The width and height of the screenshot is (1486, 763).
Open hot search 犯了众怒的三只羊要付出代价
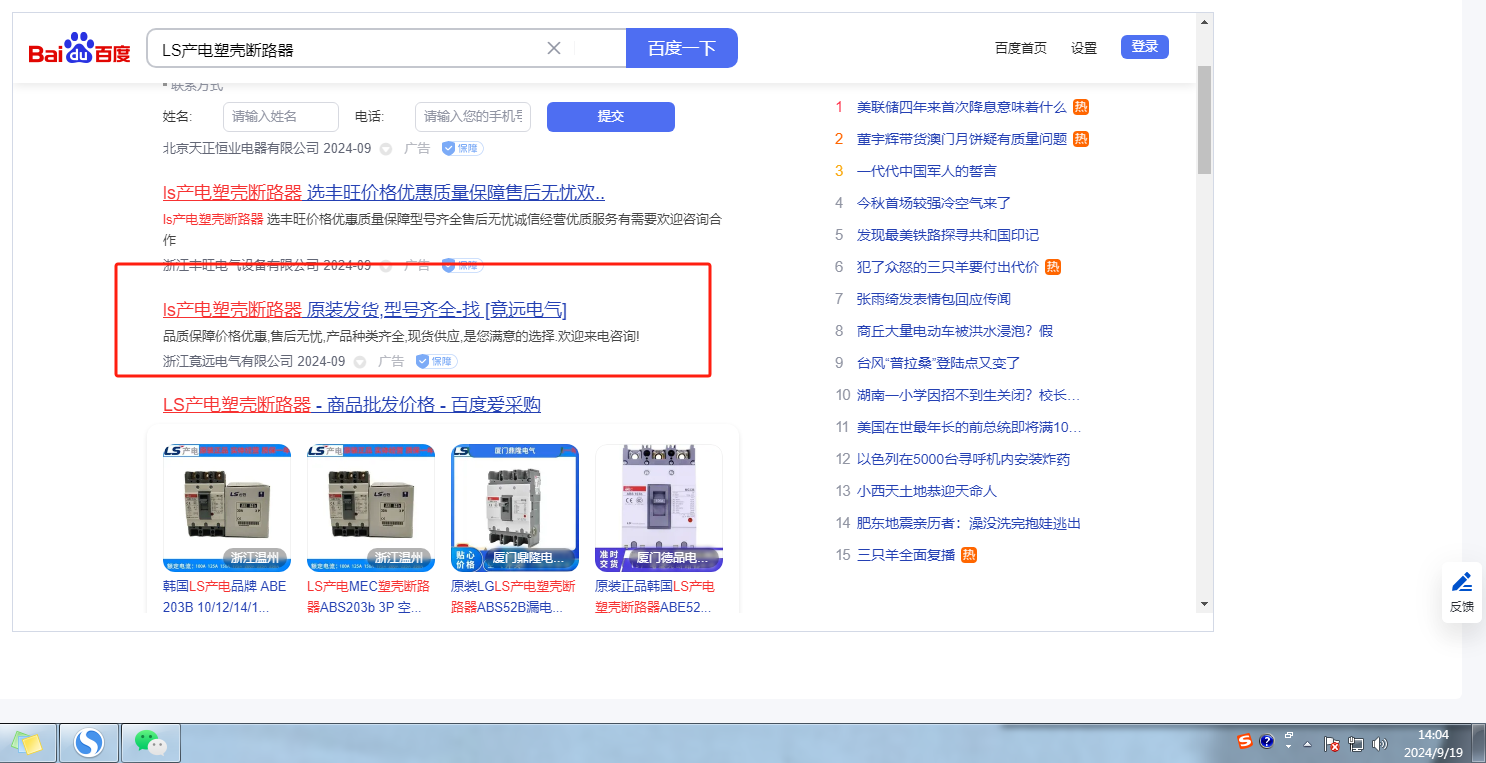point(948,267)
